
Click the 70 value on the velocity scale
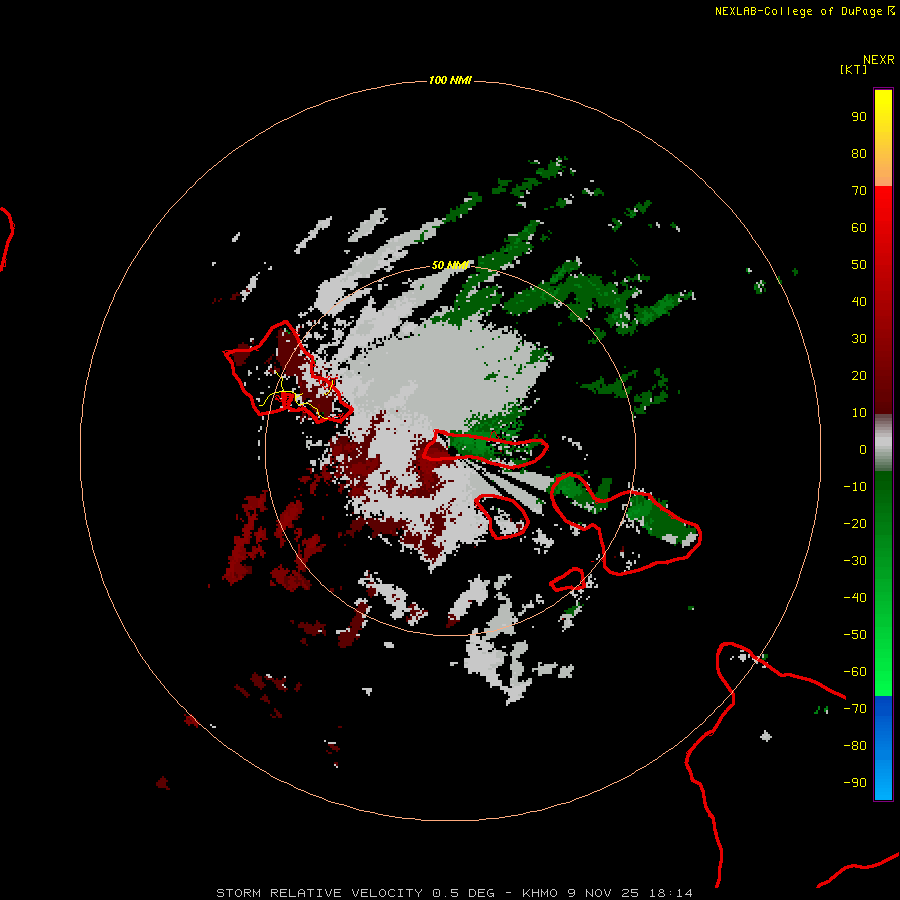[x=859, y=191]
